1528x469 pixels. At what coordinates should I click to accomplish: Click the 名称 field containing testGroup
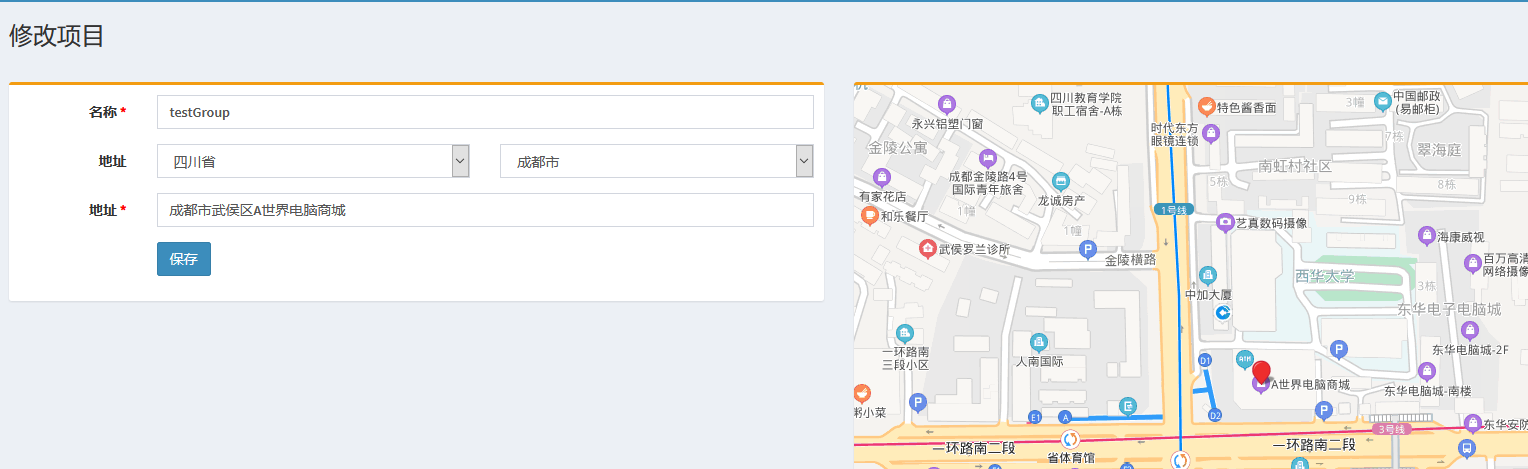[x=485, y=112]
